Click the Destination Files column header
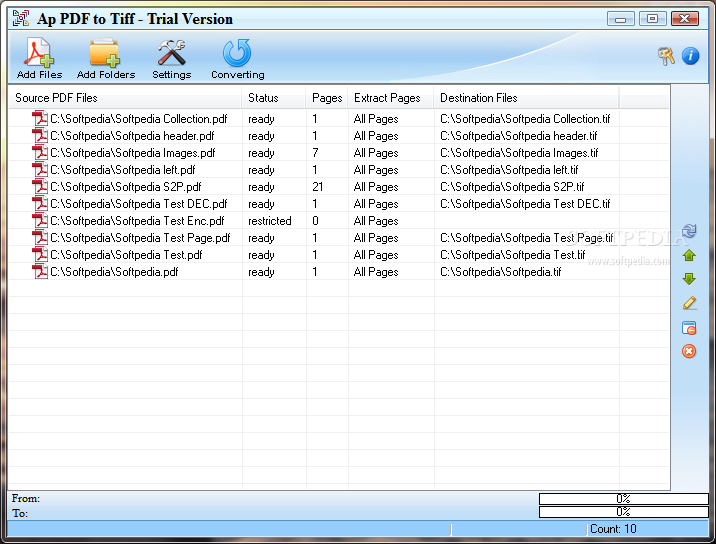The height and width of the screenshot is (544, 716). 526,98
